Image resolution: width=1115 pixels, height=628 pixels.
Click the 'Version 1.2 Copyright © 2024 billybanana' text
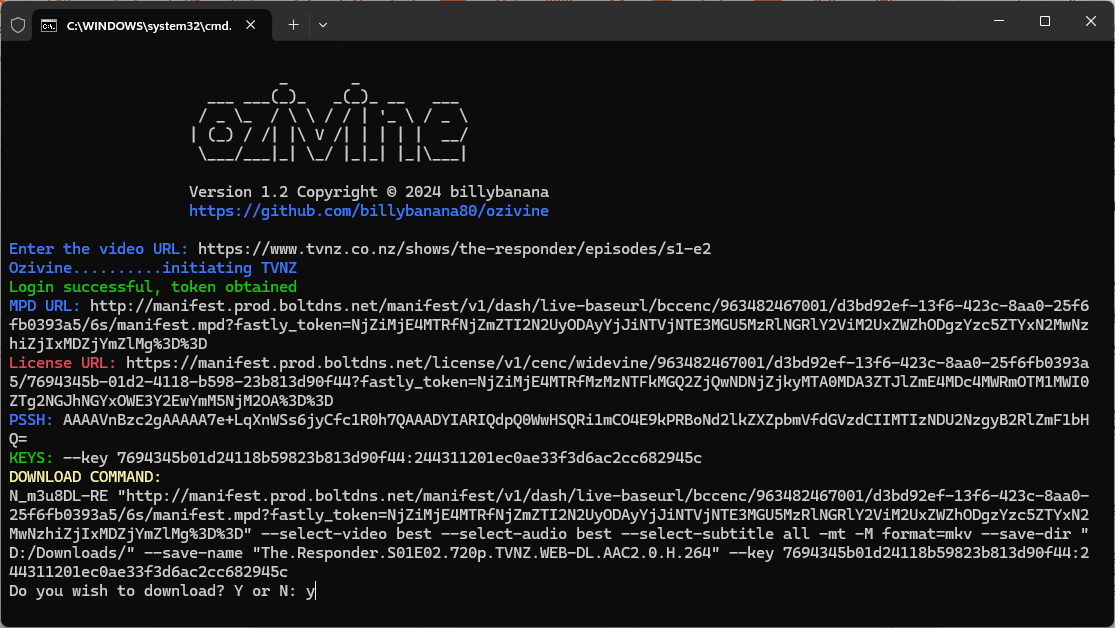[x=368, y=192]
